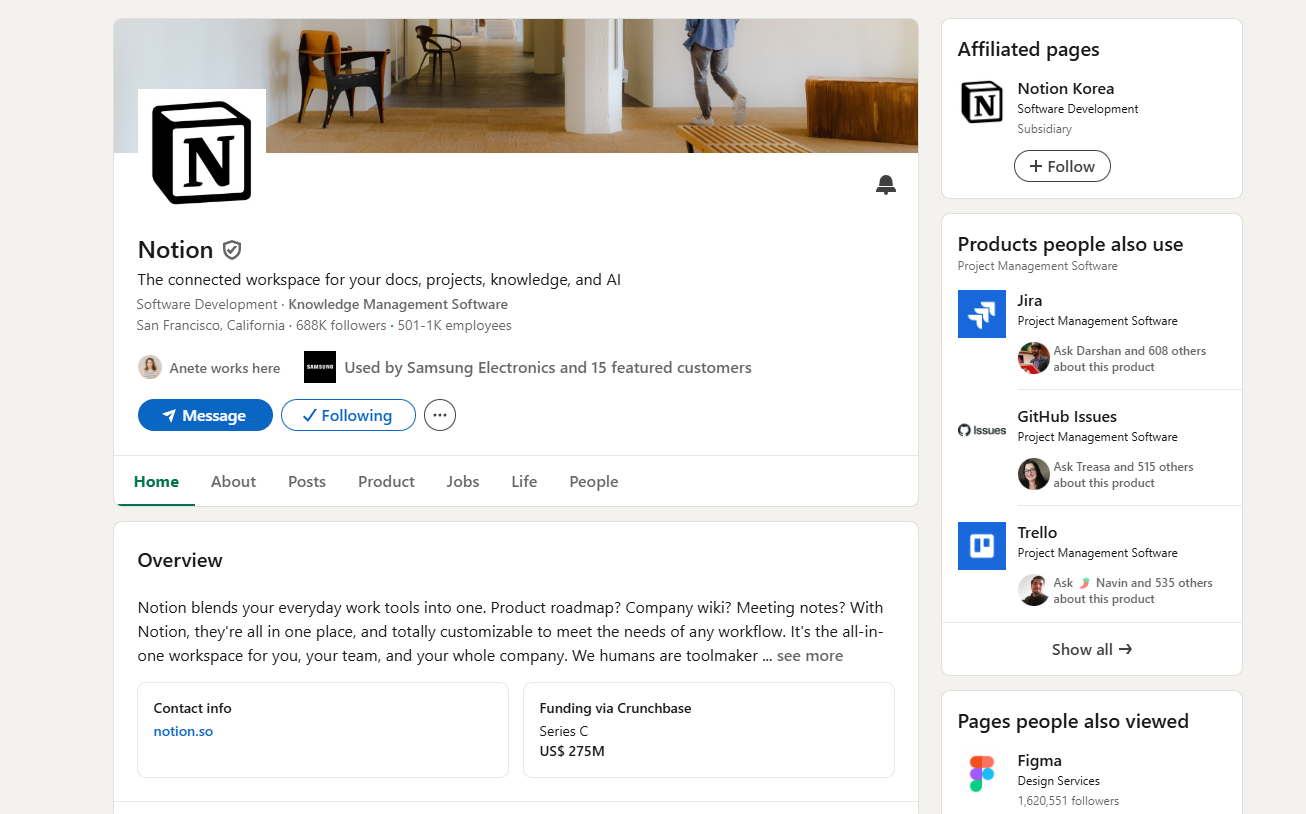
Task: Go to the People tab
Action: click(x=593, y=481)
